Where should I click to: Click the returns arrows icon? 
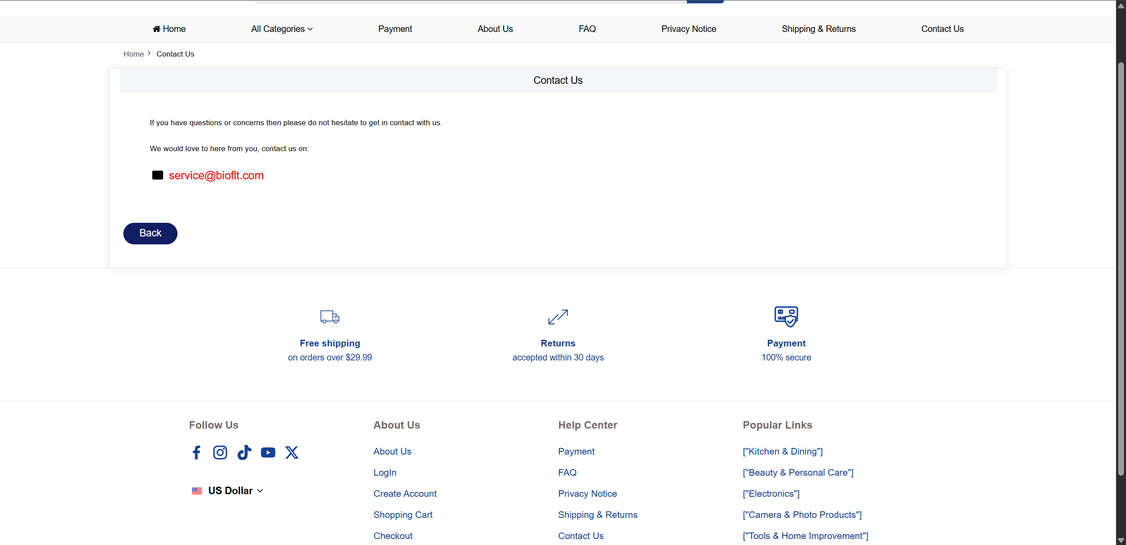pos(558,317)
